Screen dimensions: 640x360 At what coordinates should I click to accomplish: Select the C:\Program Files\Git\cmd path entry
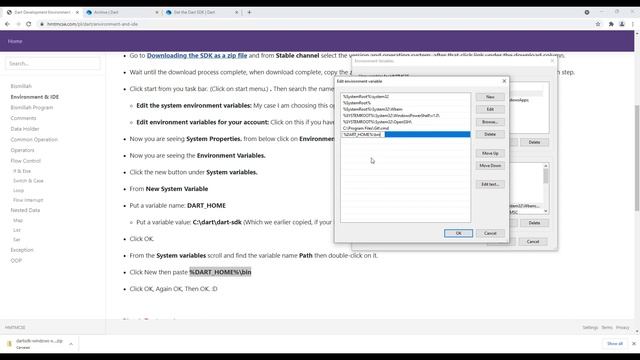click(x=406, y=128)
